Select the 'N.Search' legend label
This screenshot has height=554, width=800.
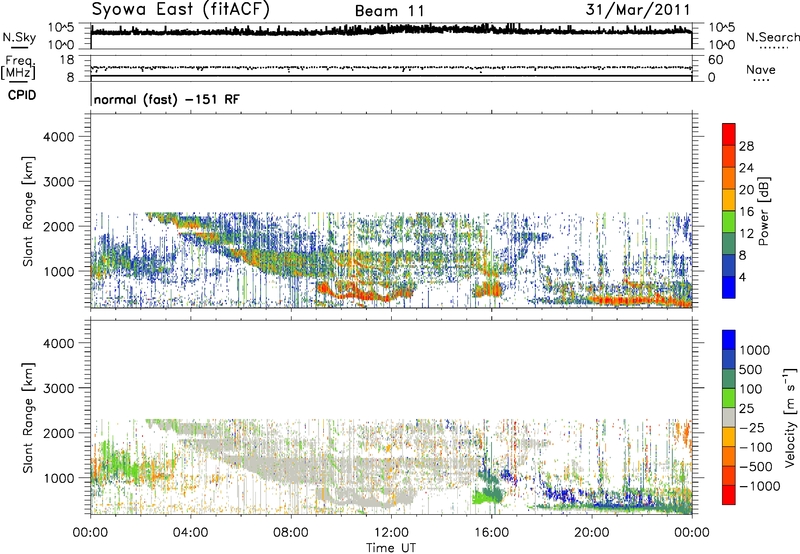[x=773, y=37]
